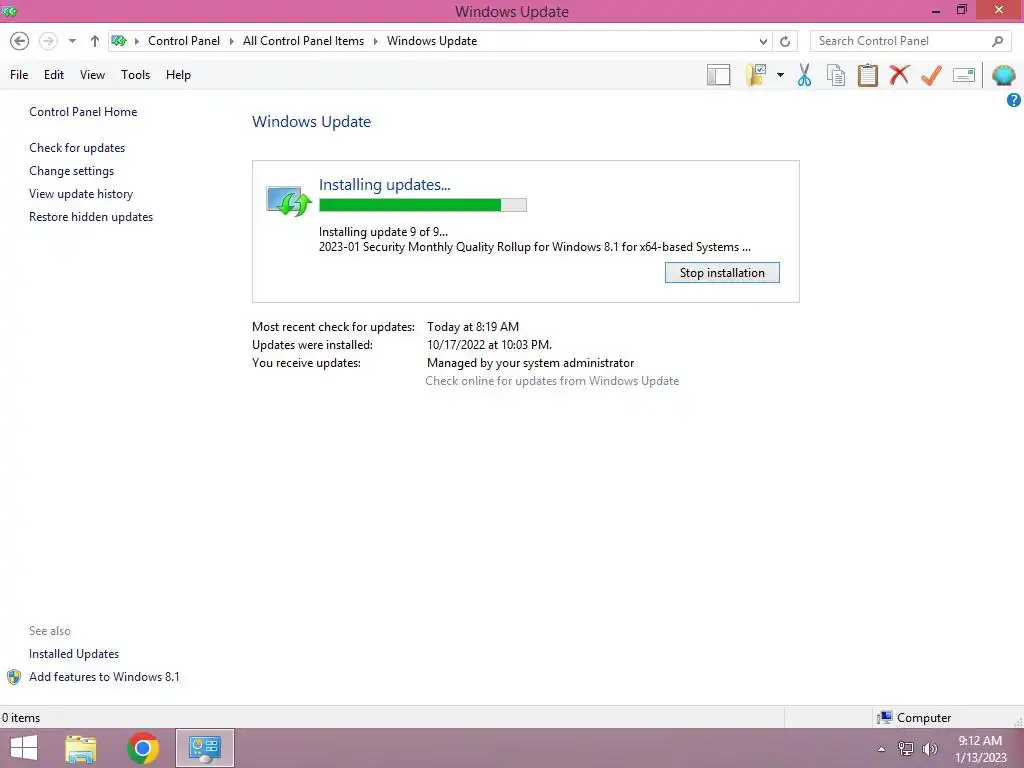Screen dimensions: 1024x768
Task: Click the Windows Update page heading
Action: point(312,121)
